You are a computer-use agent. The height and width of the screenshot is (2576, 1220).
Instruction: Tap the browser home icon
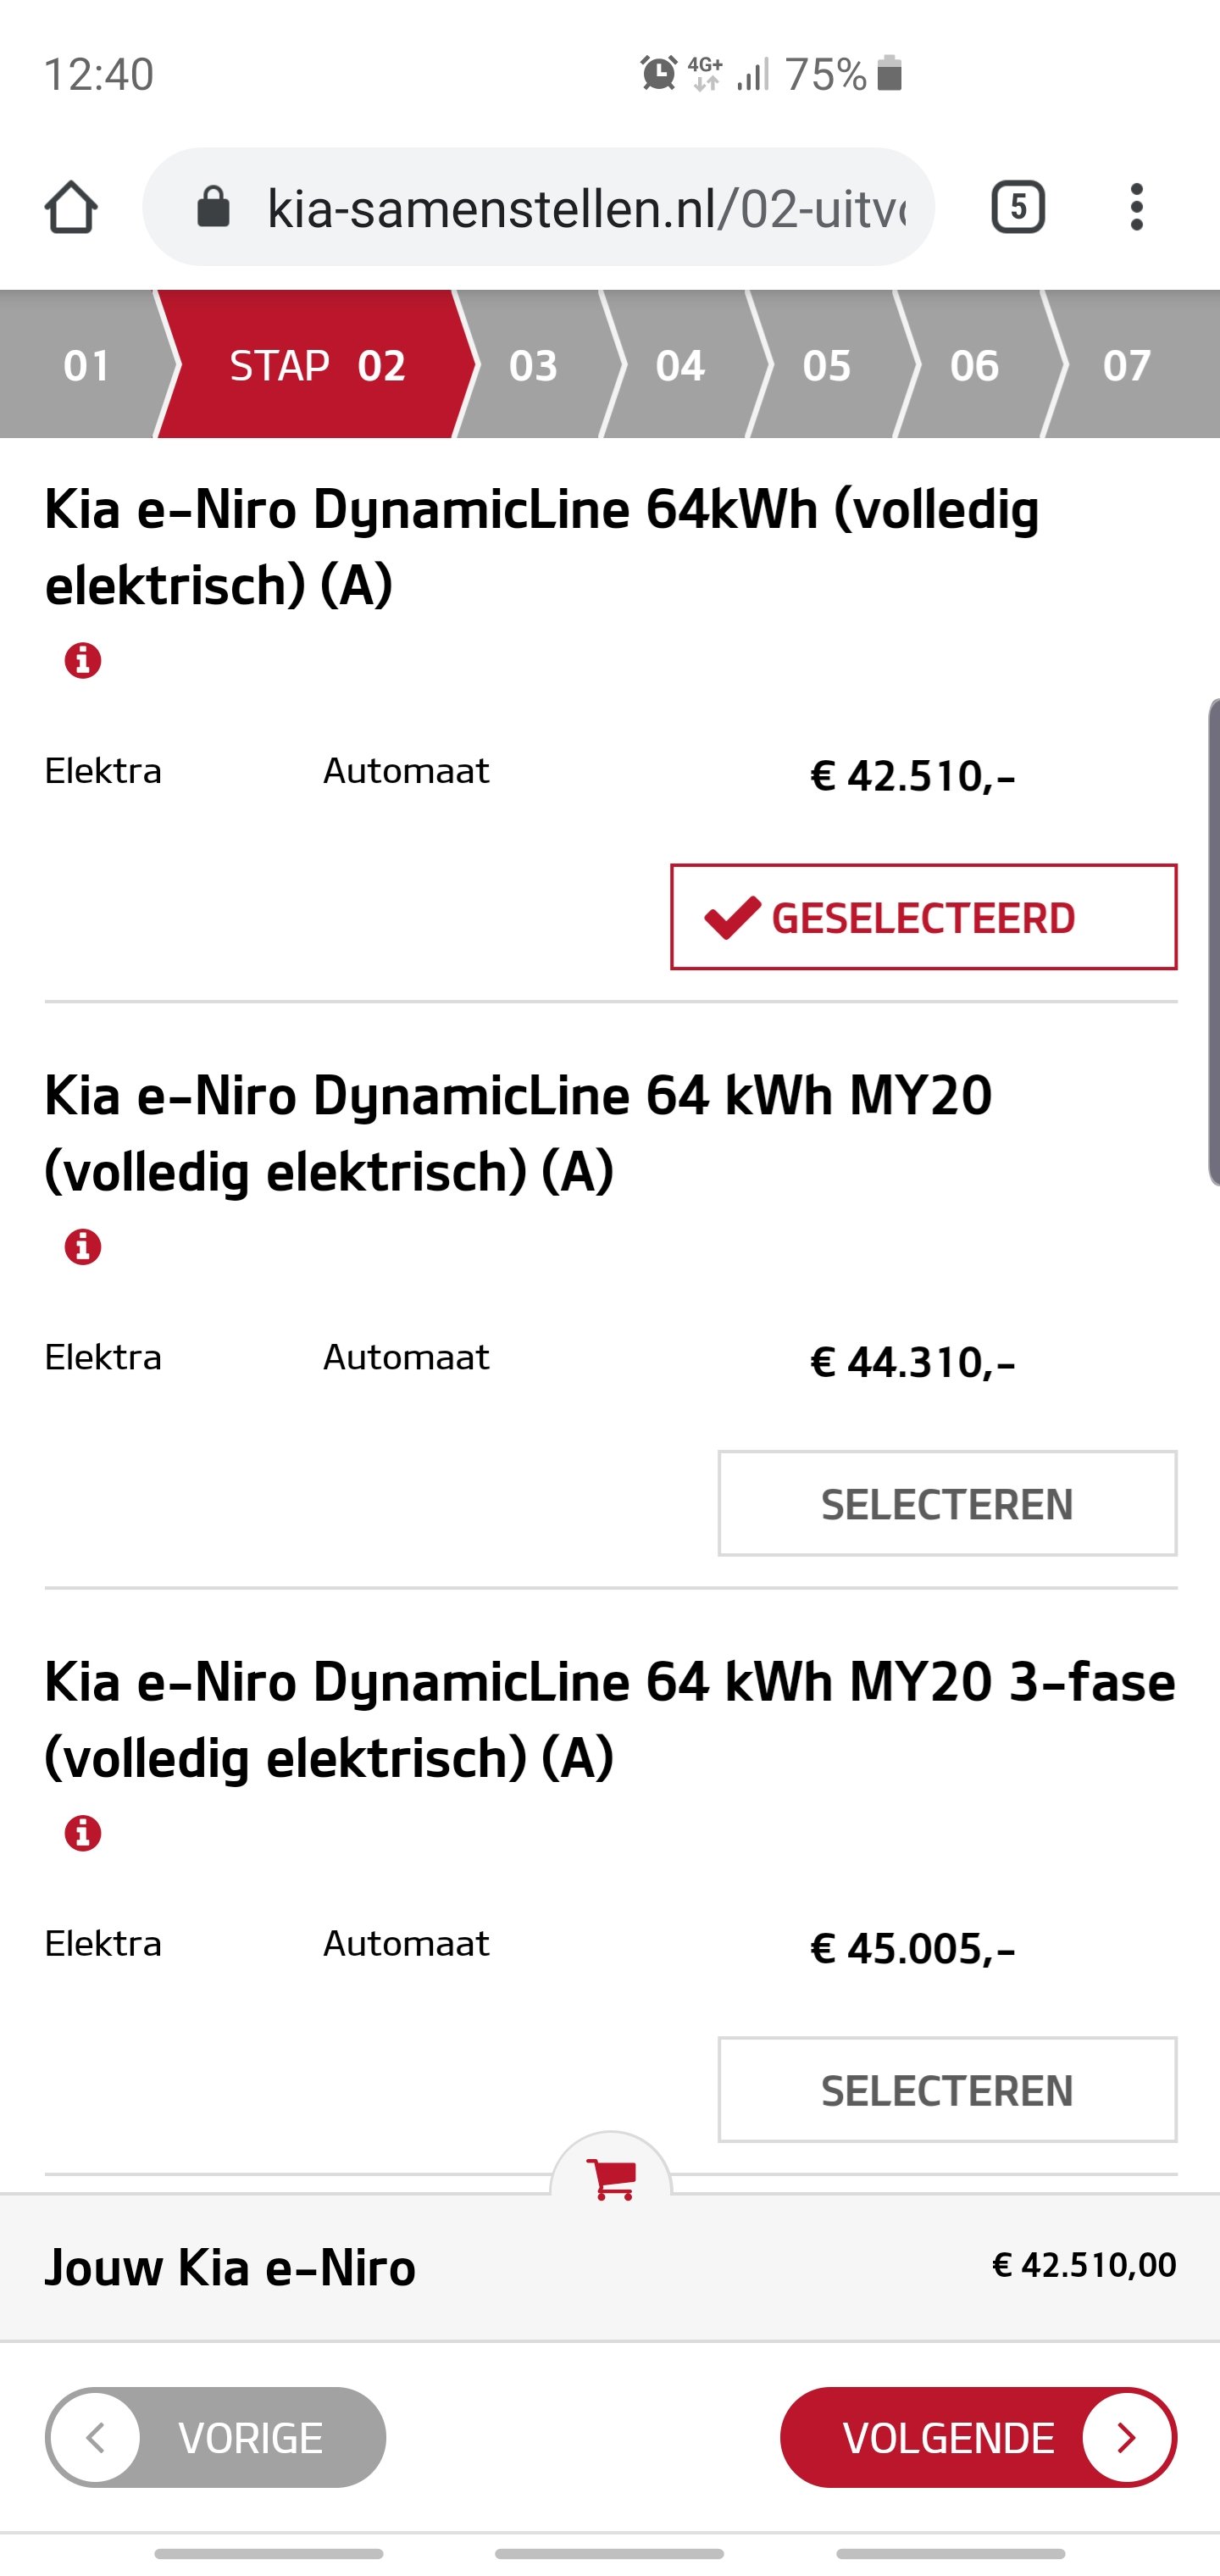click(x=71, y=207)
